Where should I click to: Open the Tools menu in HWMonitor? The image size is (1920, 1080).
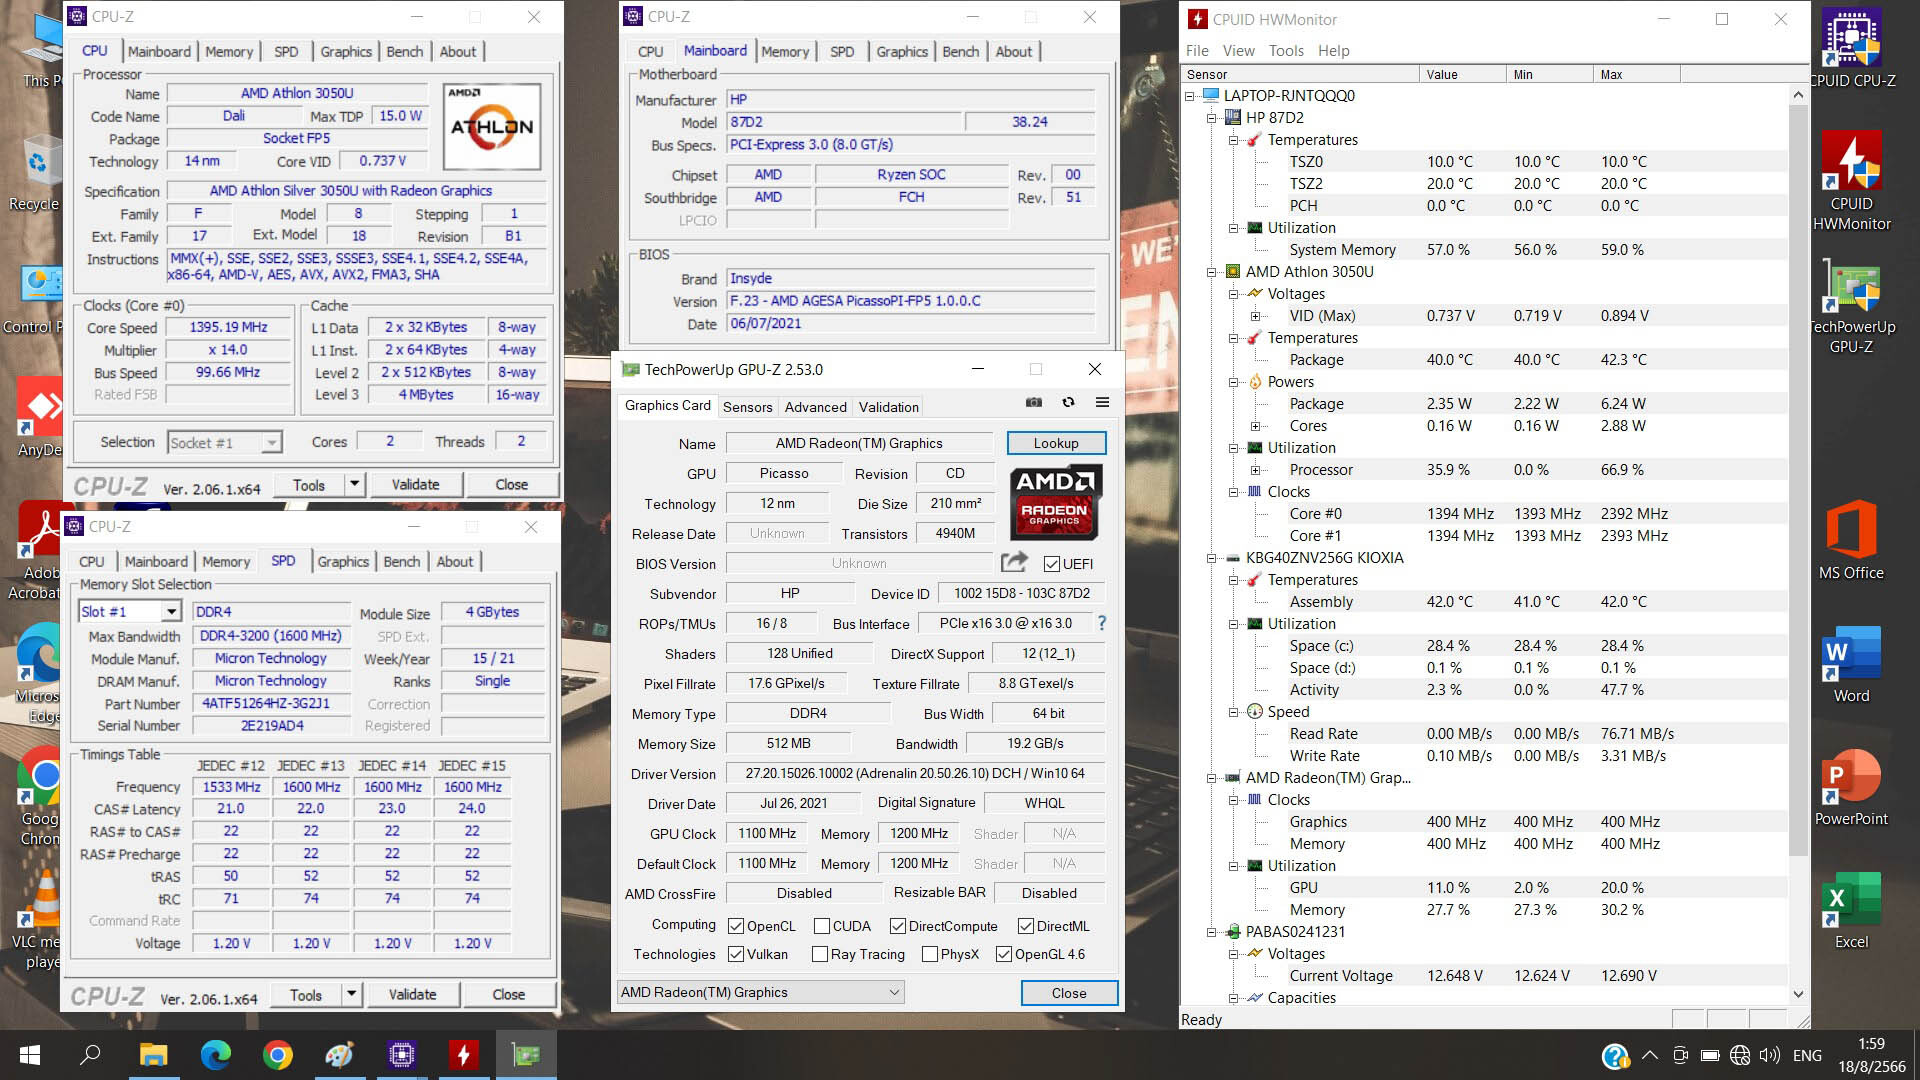tap(1286, 51)
